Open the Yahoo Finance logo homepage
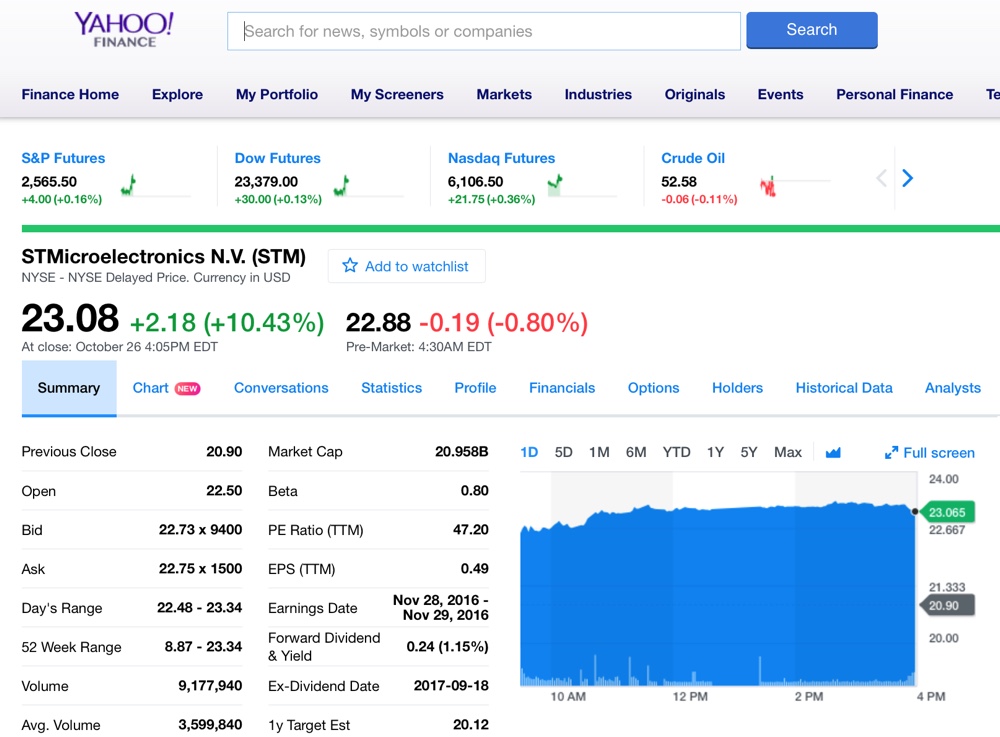The image size is (1000, 737). (124, 30)
